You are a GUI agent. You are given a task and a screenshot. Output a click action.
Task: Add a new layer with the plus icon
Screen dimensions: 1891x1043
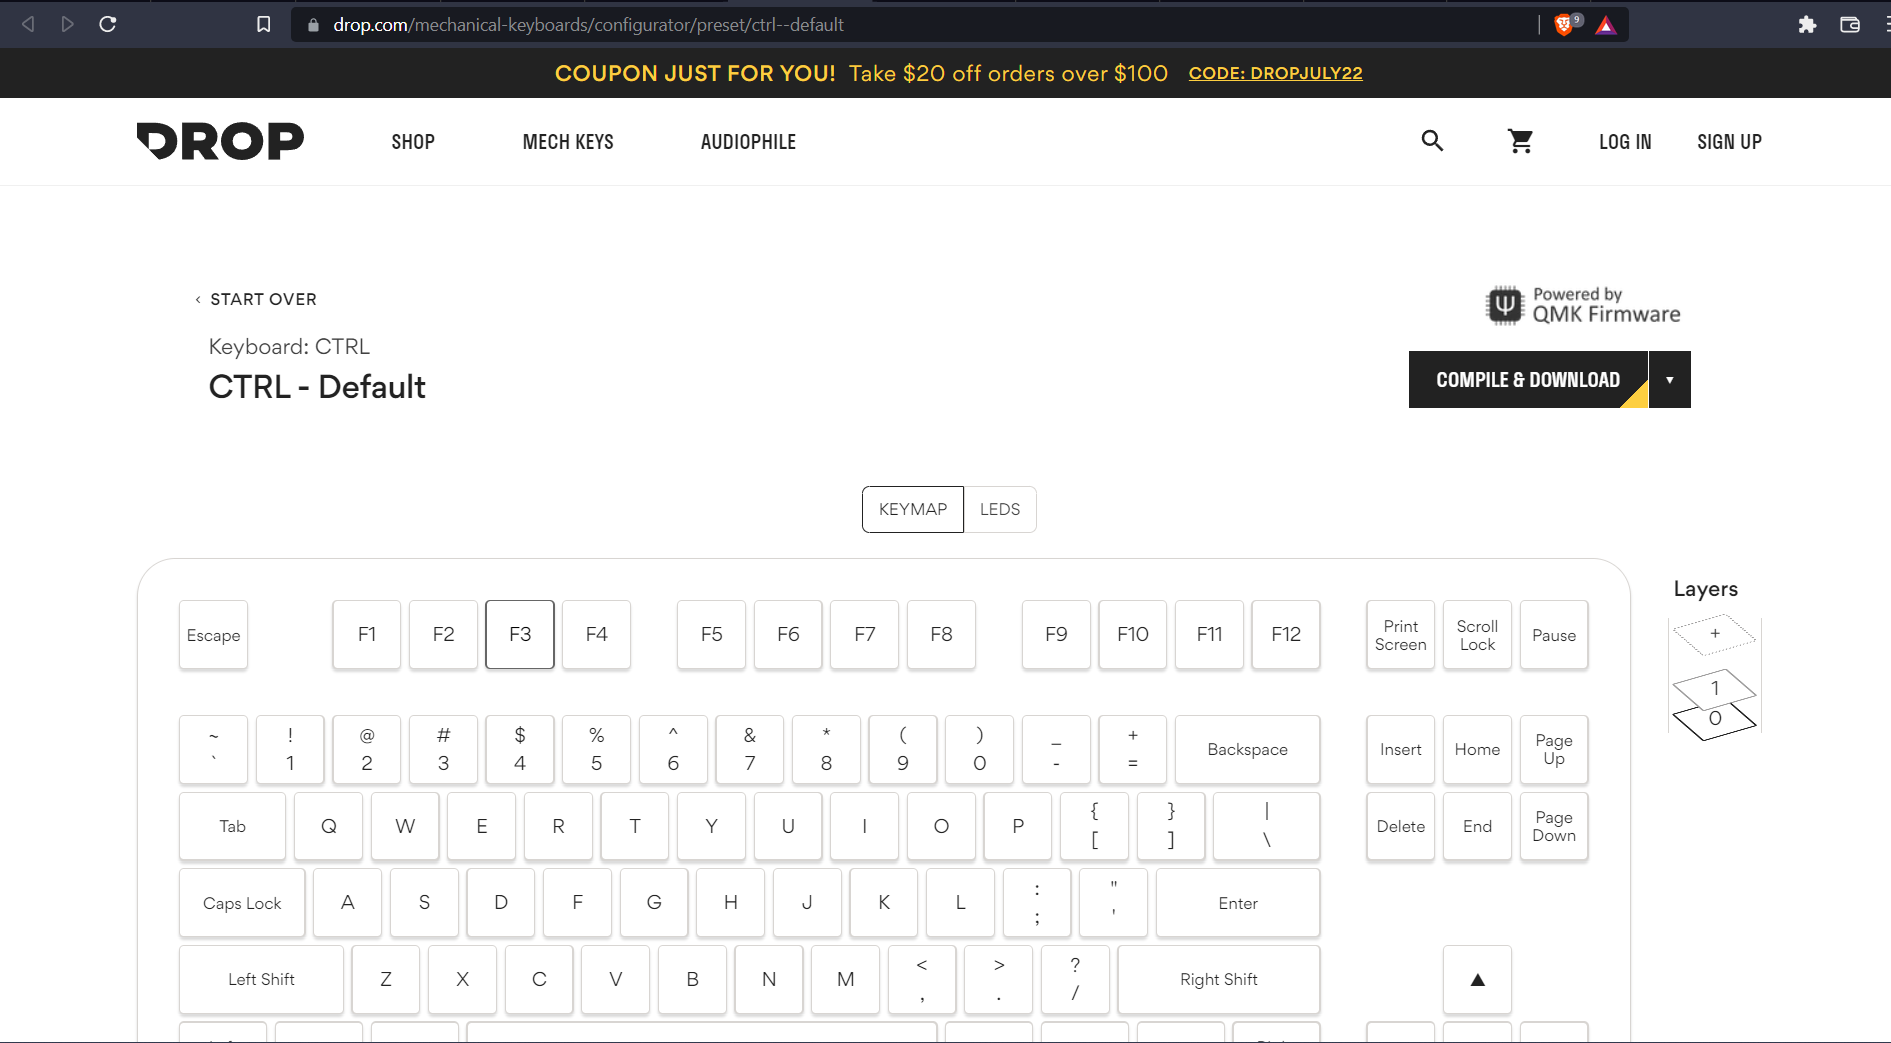(1714, 634)
